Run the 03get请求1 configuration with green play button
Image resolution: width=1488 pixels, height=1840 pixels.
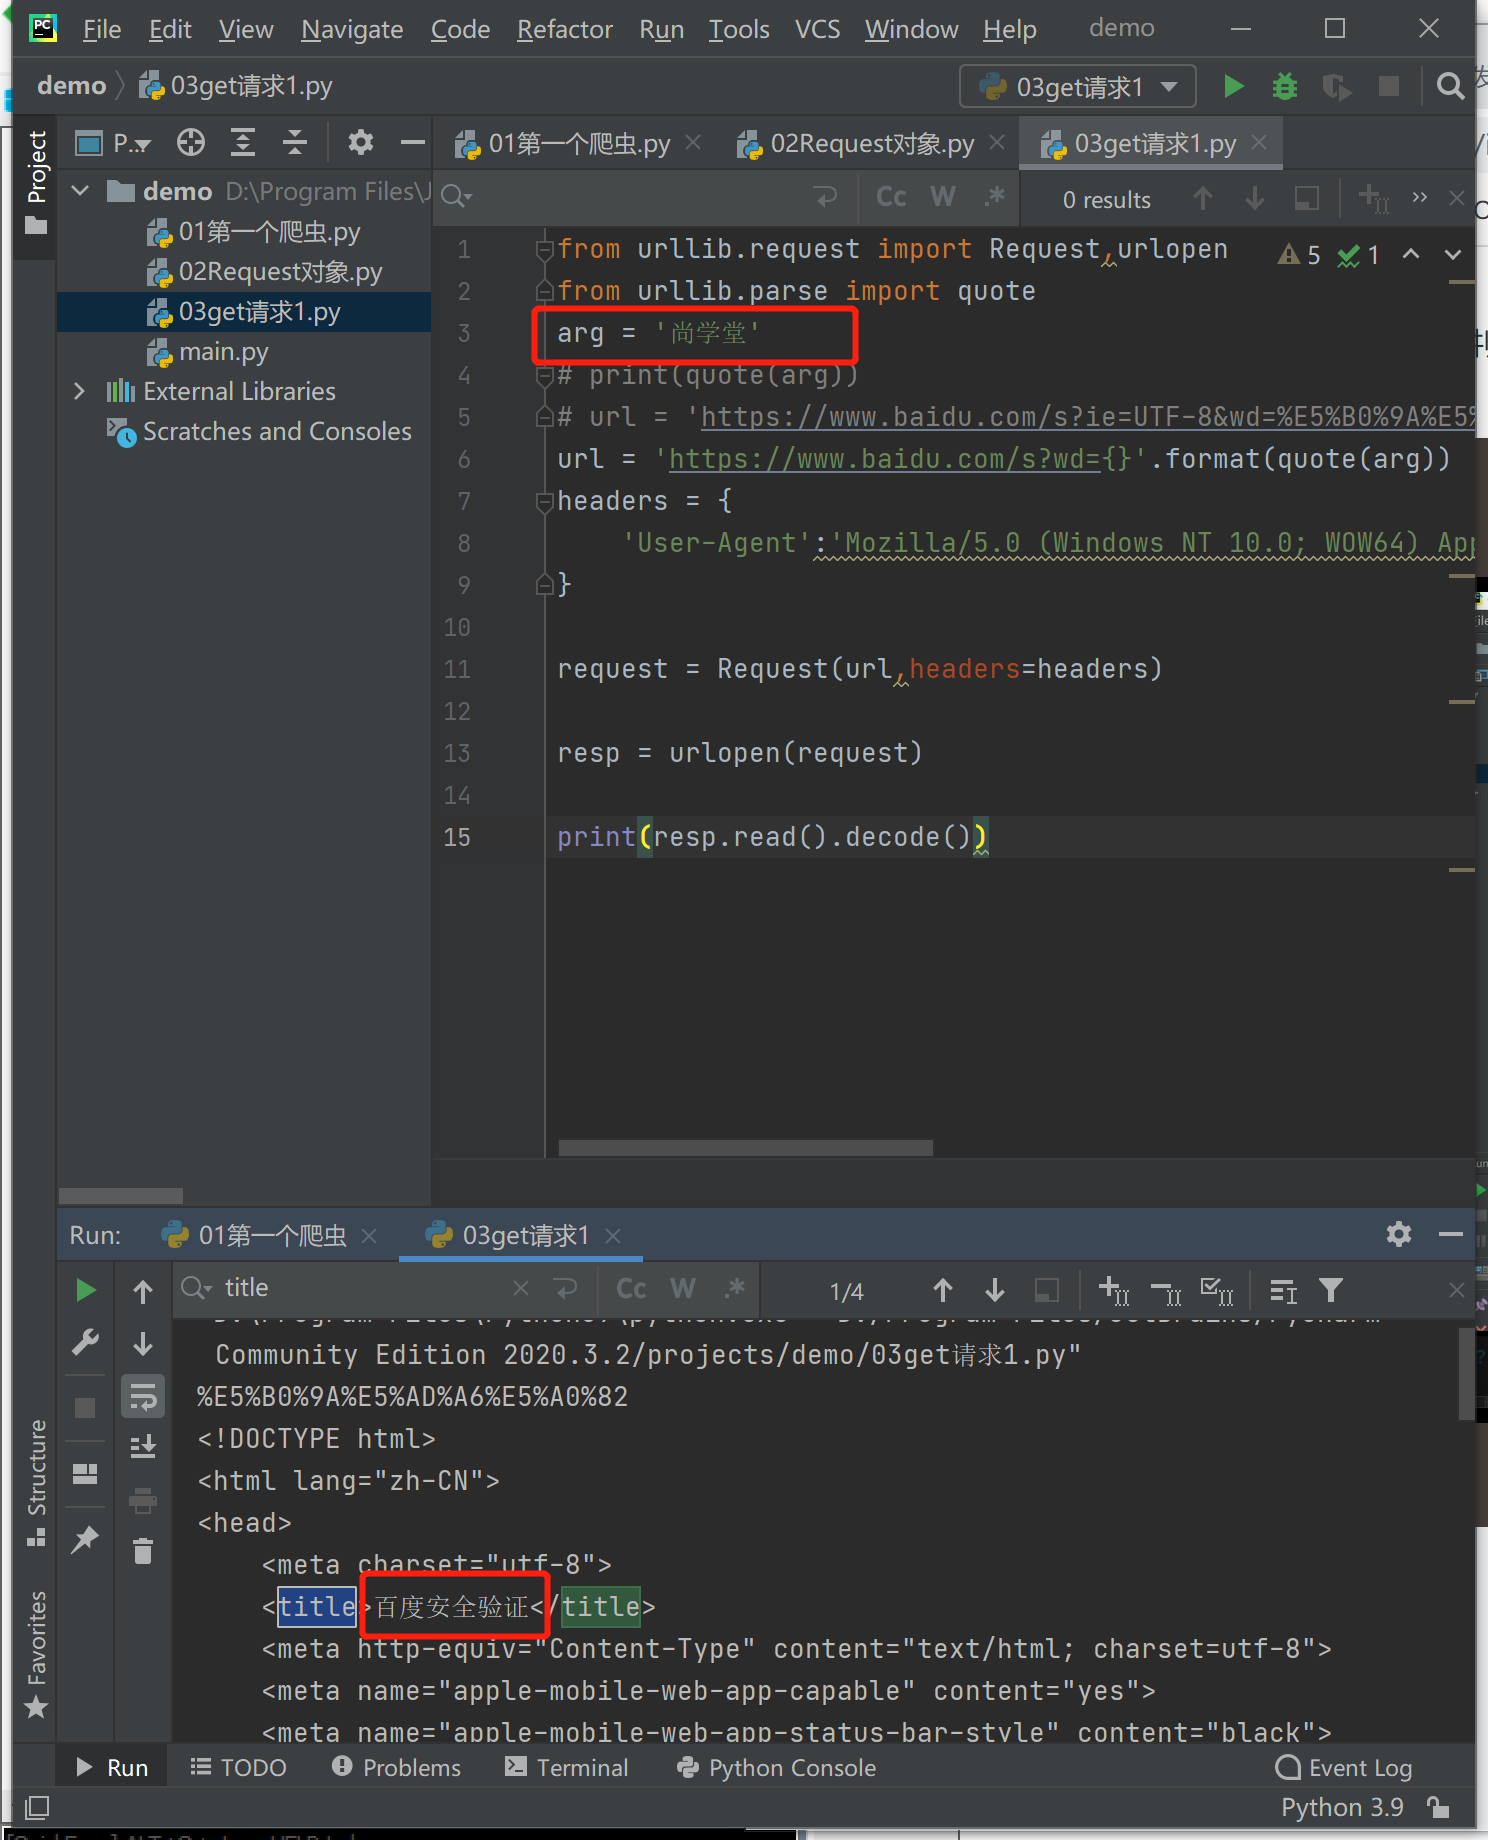(1234, 87)
